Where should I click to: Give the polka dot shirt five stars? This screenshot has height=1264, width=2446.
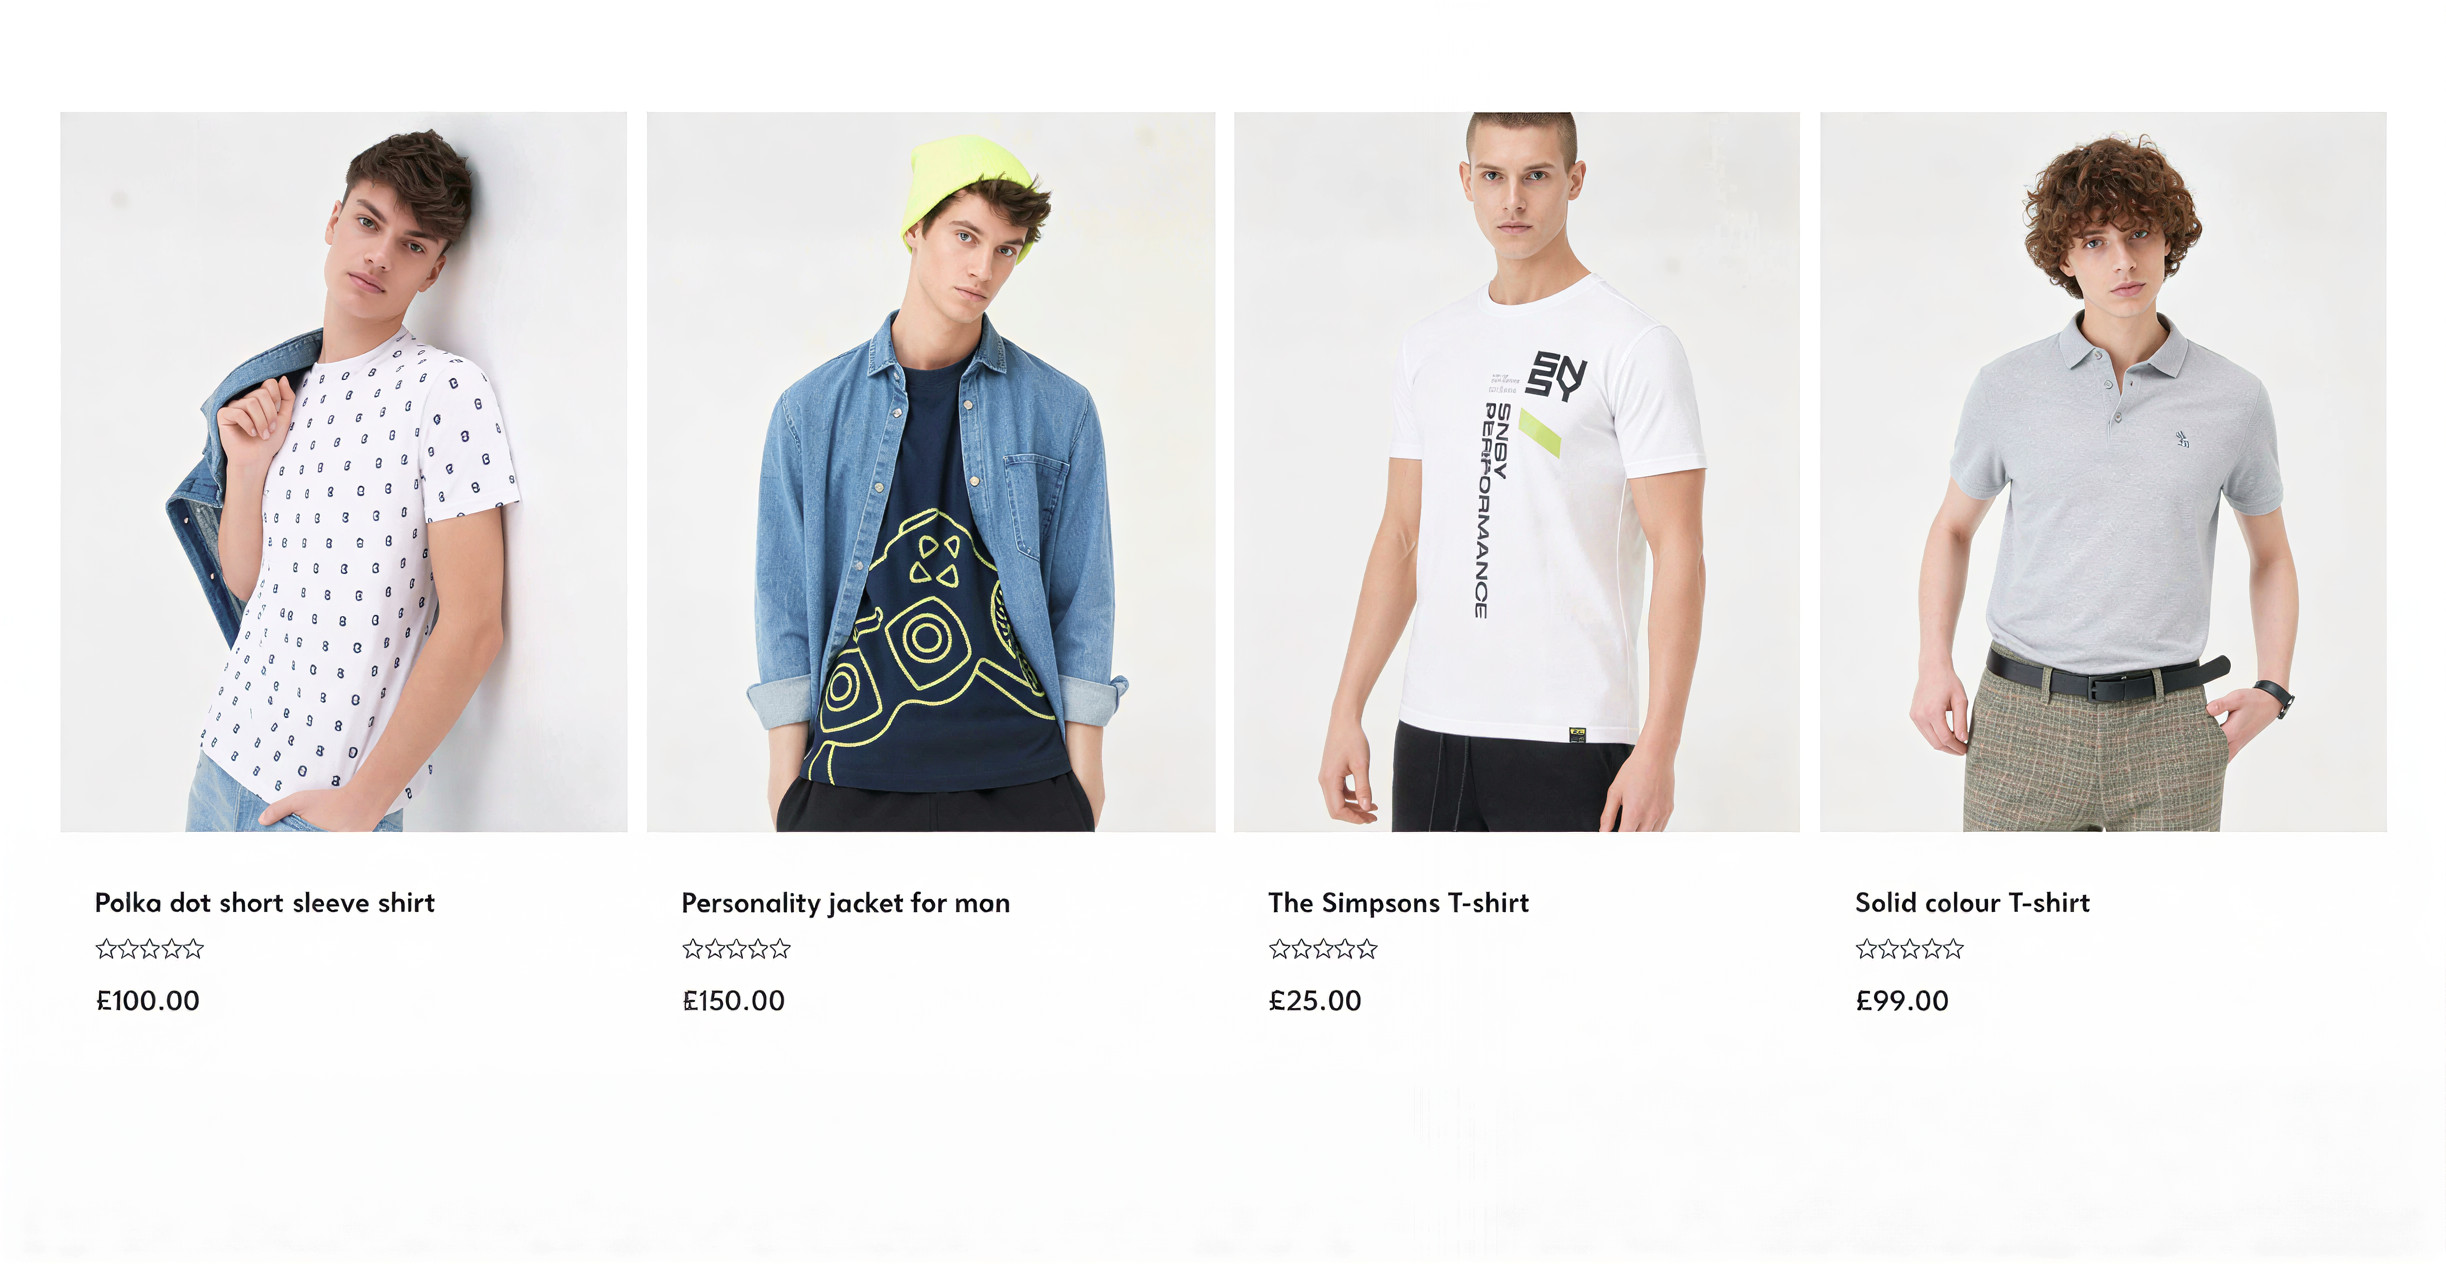(x=193, y=949)
